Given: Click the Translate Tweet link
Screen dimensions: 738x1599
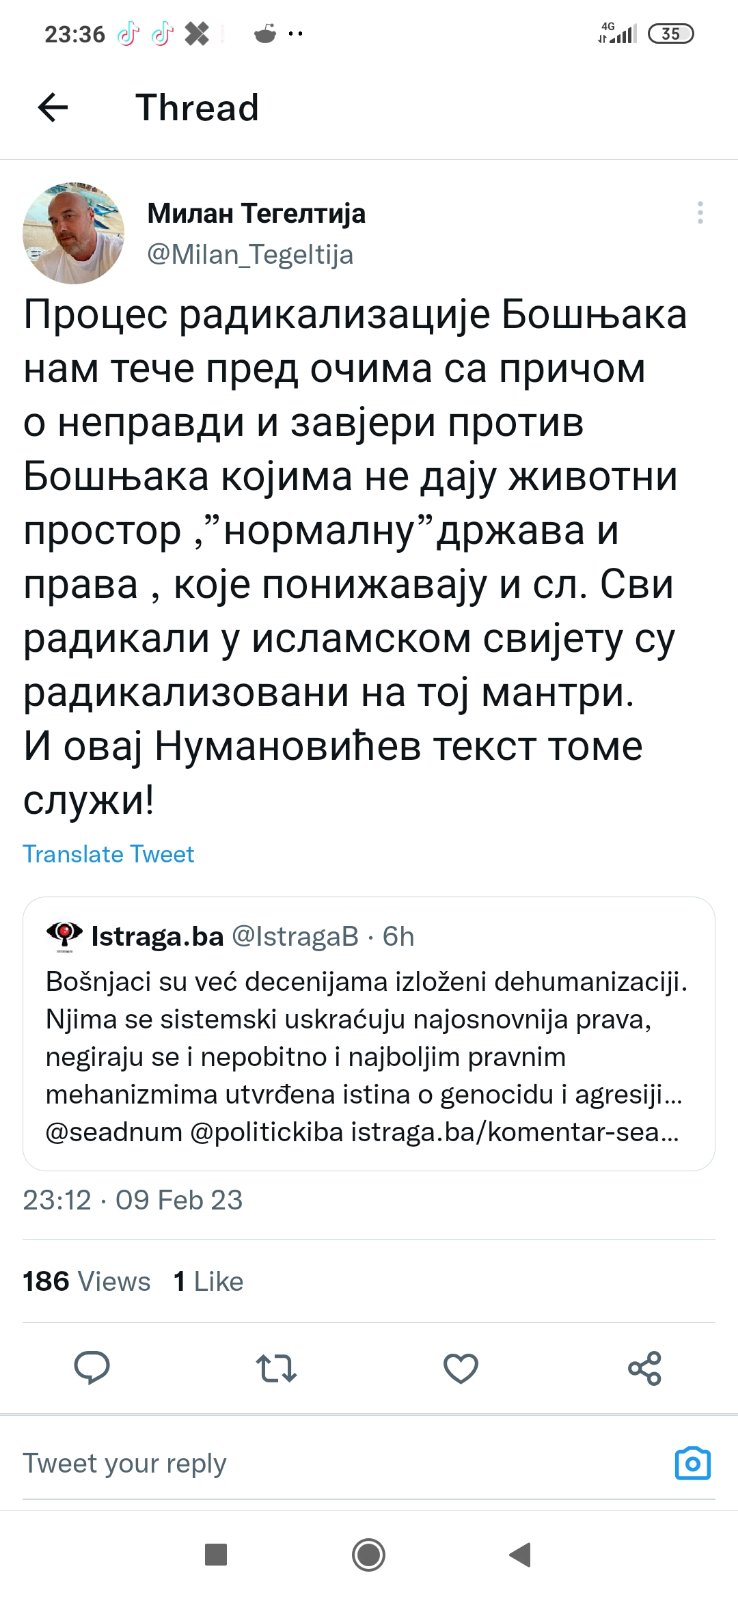Looking at the screenshot, I should (108, 854).
